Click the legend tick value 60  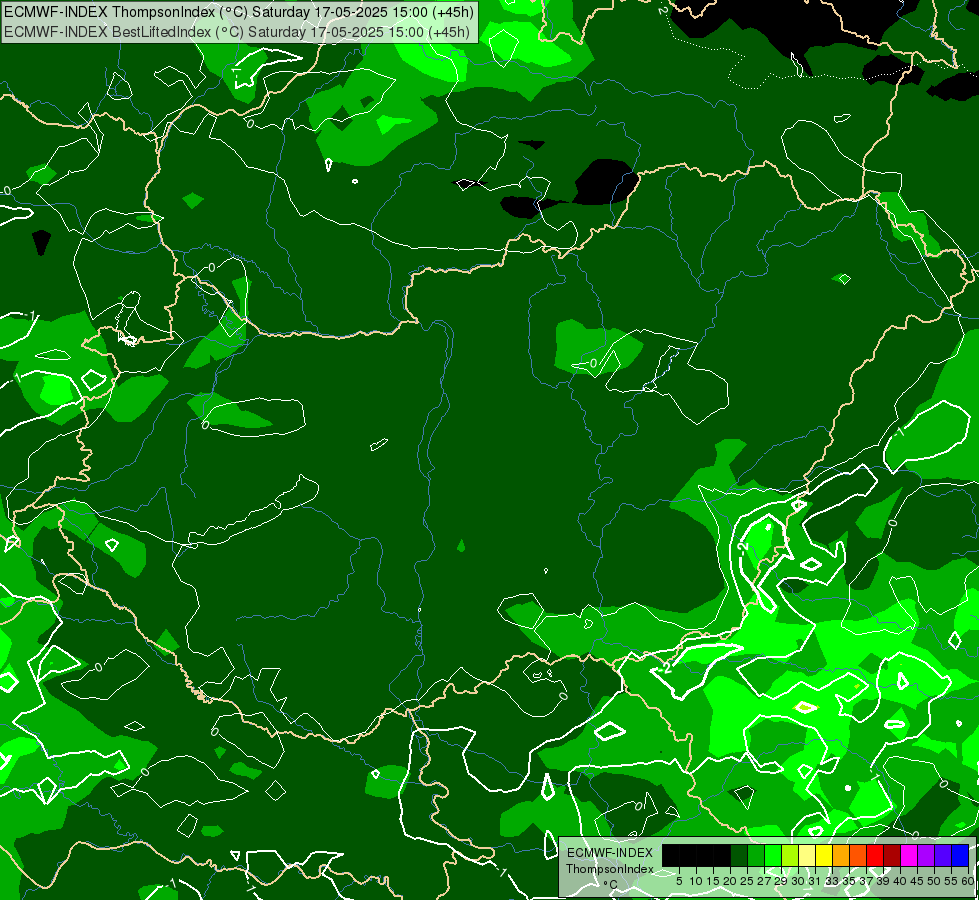(968, 881)
